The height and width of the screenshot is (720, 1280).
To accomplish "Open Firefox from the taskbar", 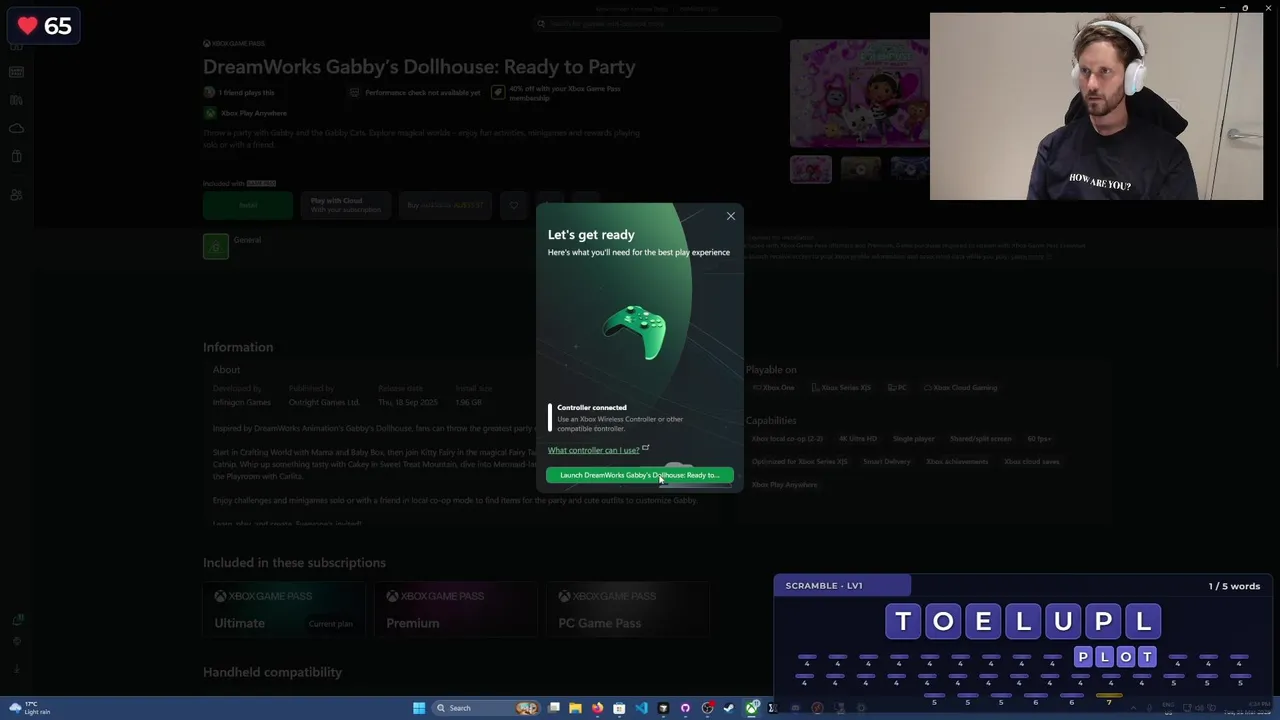I will pyautogui.click(x=597, y=708).
